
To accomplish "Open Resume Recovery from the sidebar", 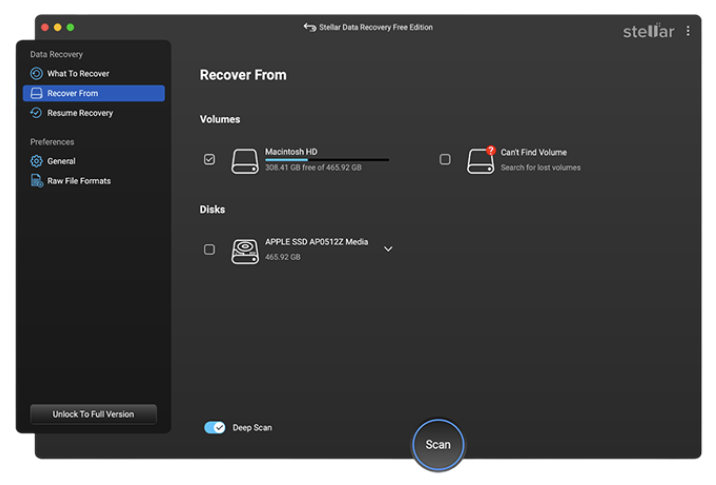I will point(80,113).
